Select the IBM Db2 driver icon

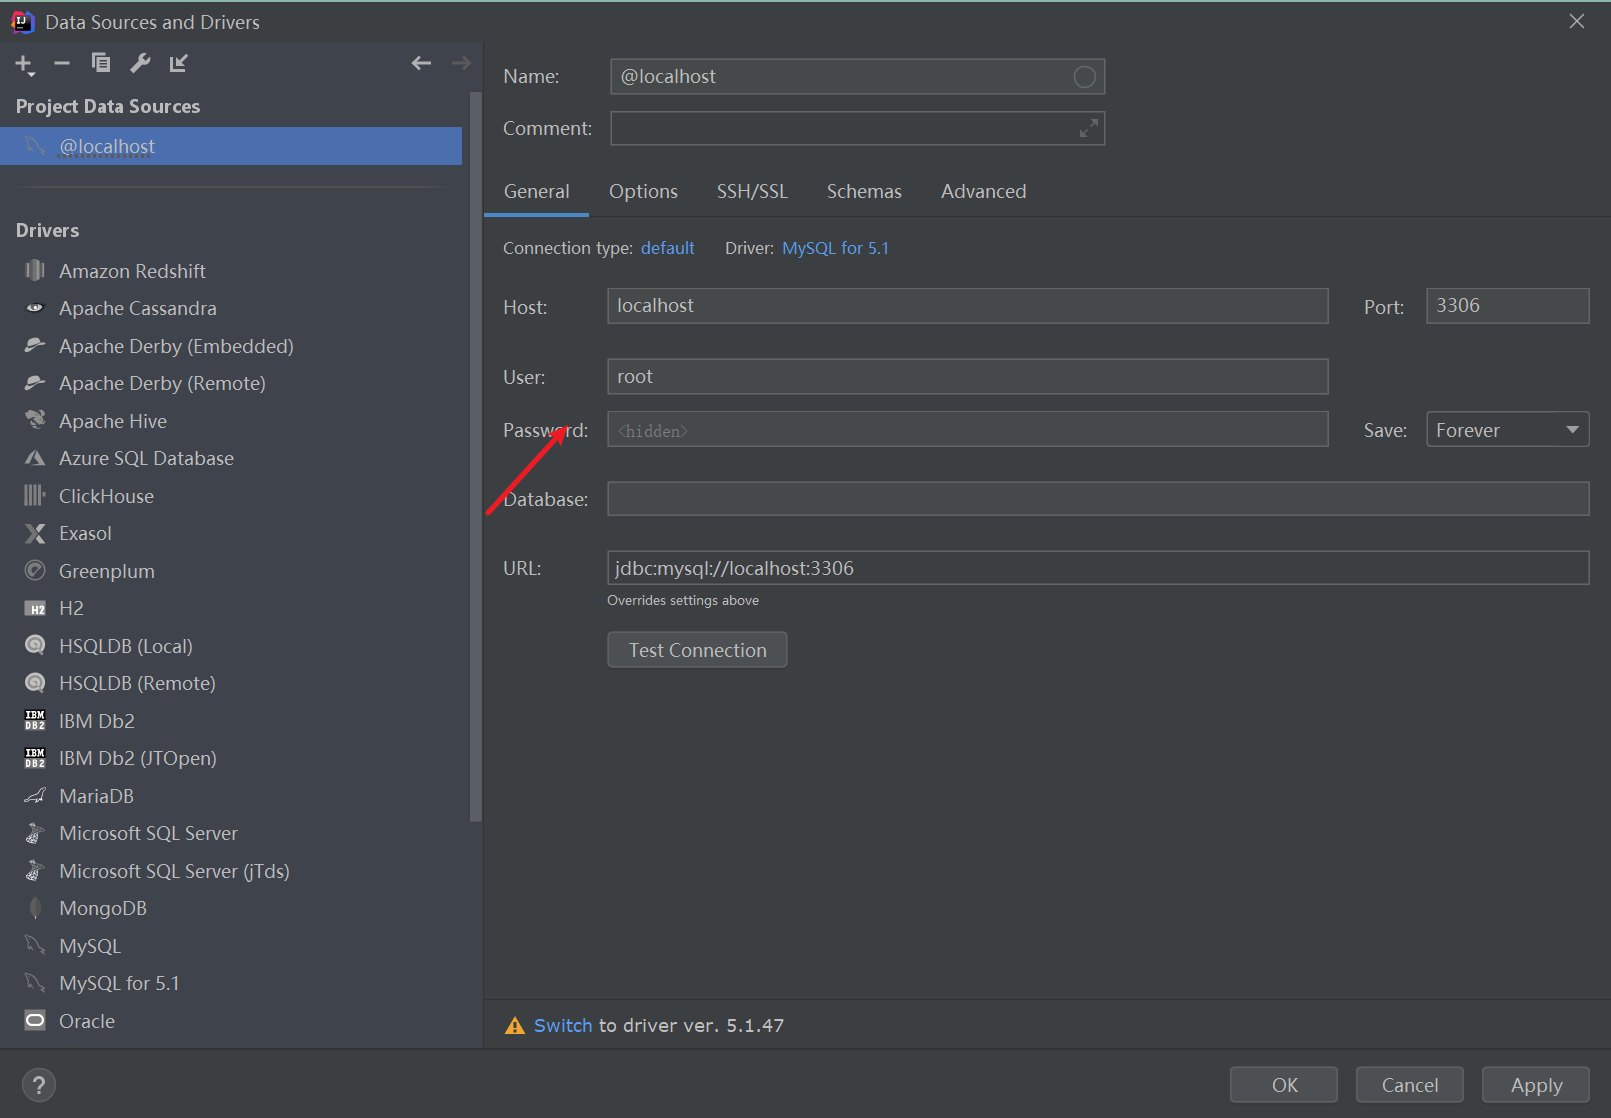pos(35,721)
